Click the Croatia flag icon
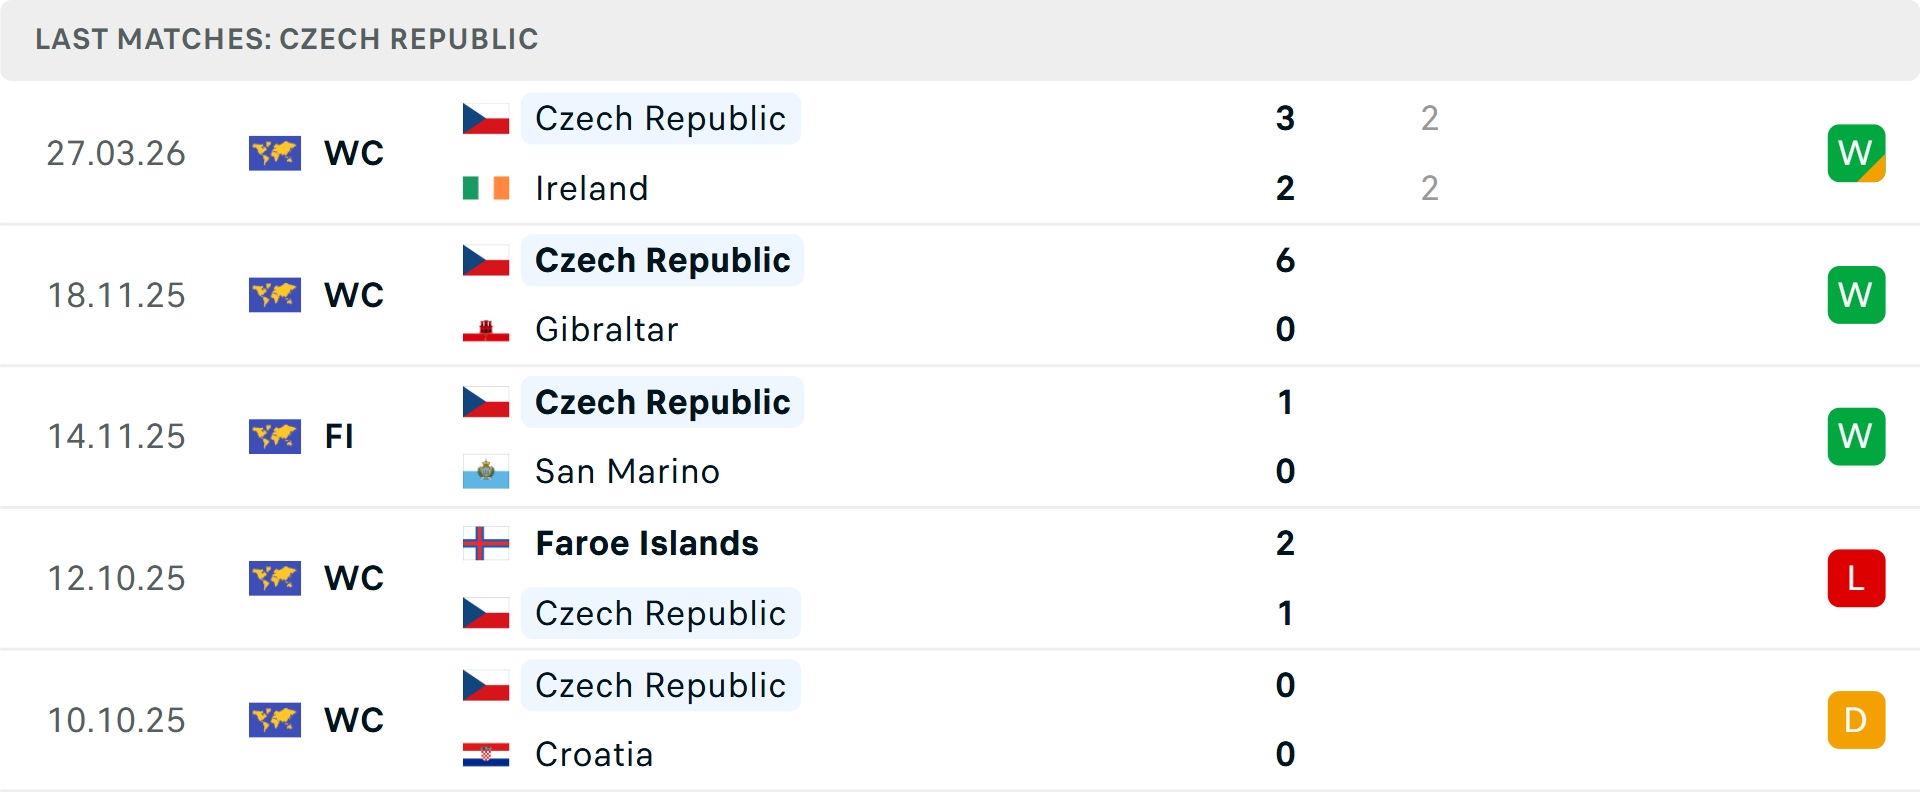The image size is (1920, 792). pos(486,755)
